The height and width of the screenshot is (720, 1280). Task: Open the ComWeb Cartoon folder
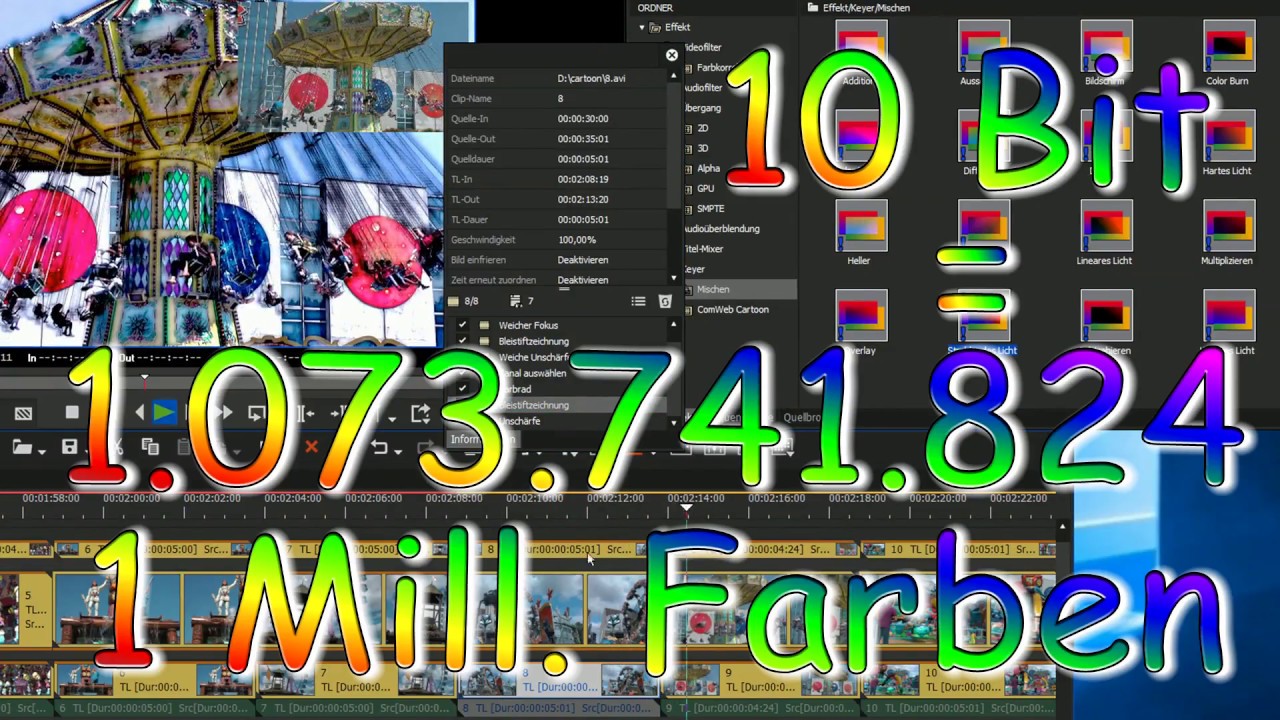tap(733, 309)
